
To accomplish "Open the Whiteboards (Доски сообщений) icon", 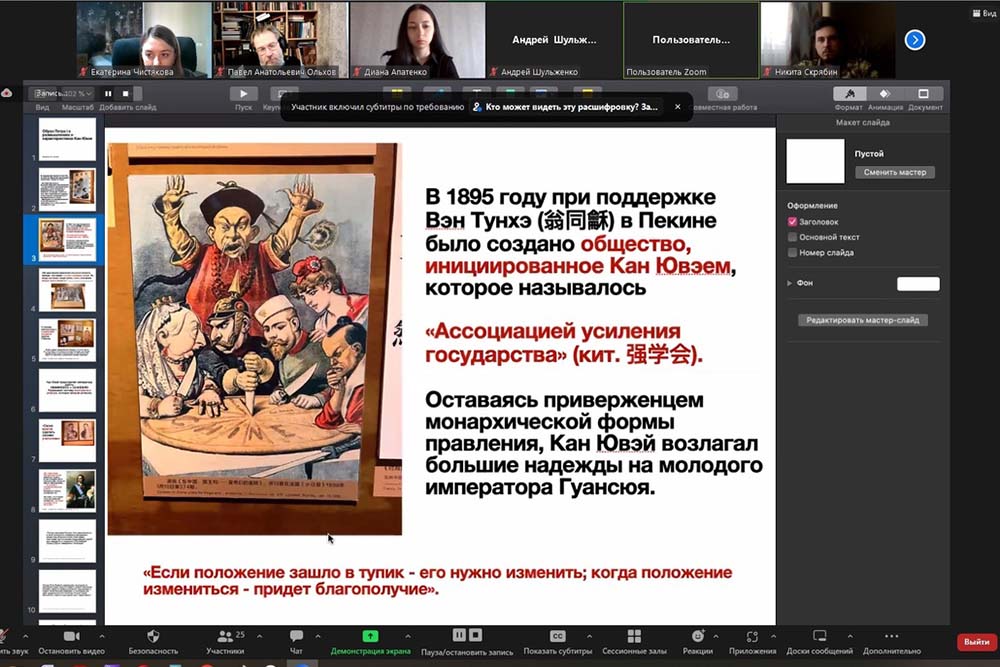I will click(819, 637).
